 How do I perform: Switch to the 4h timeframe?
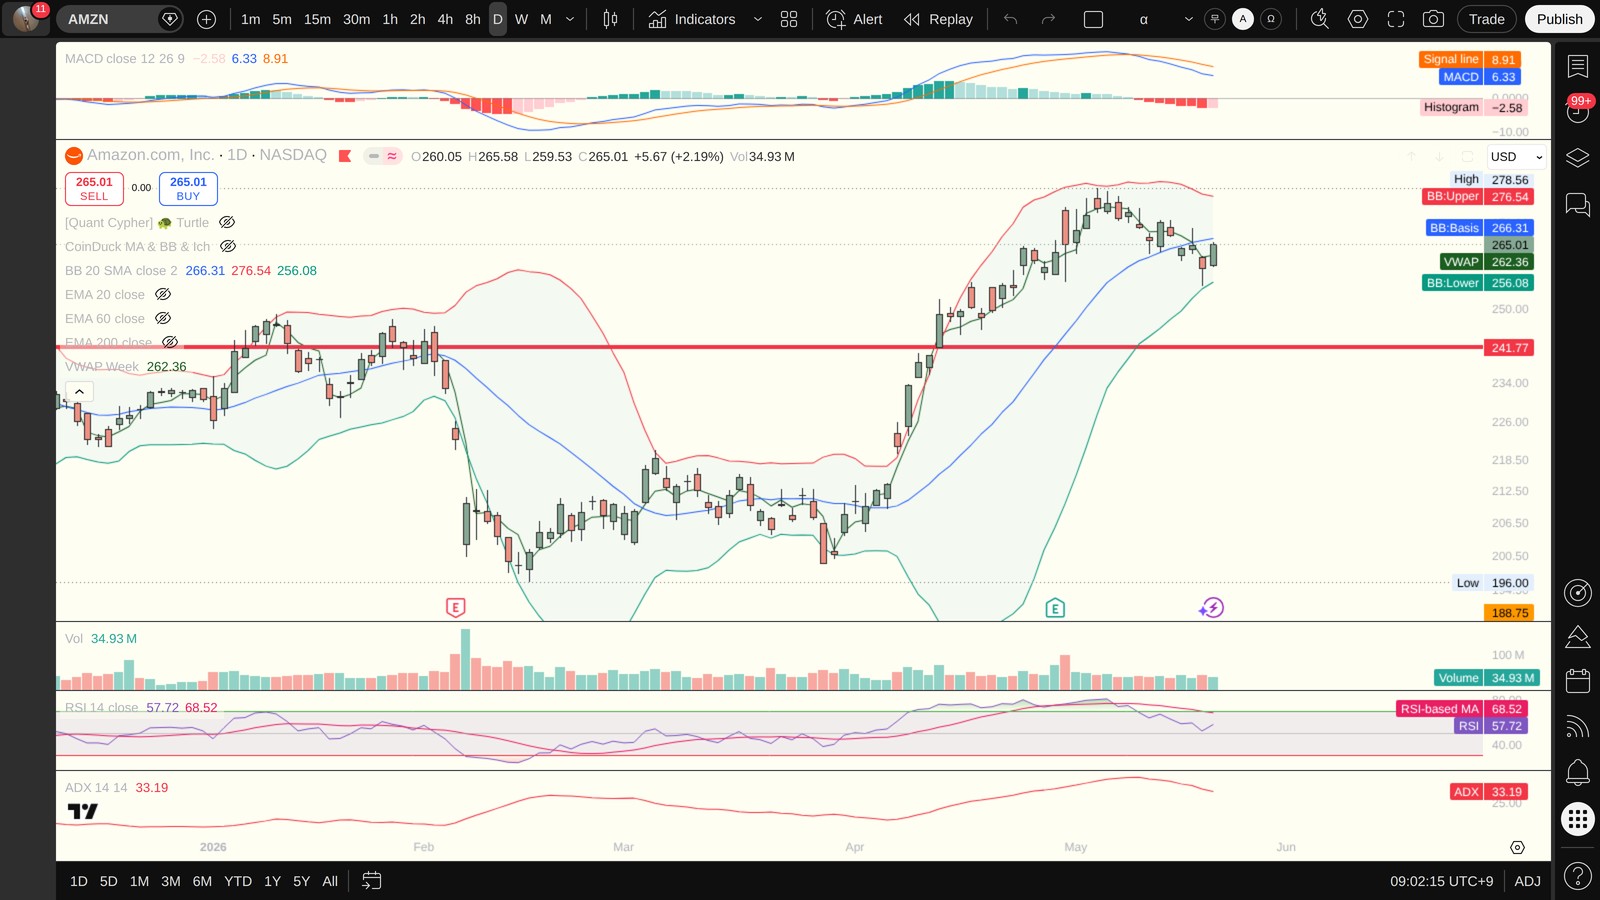(x=445, y=19)
